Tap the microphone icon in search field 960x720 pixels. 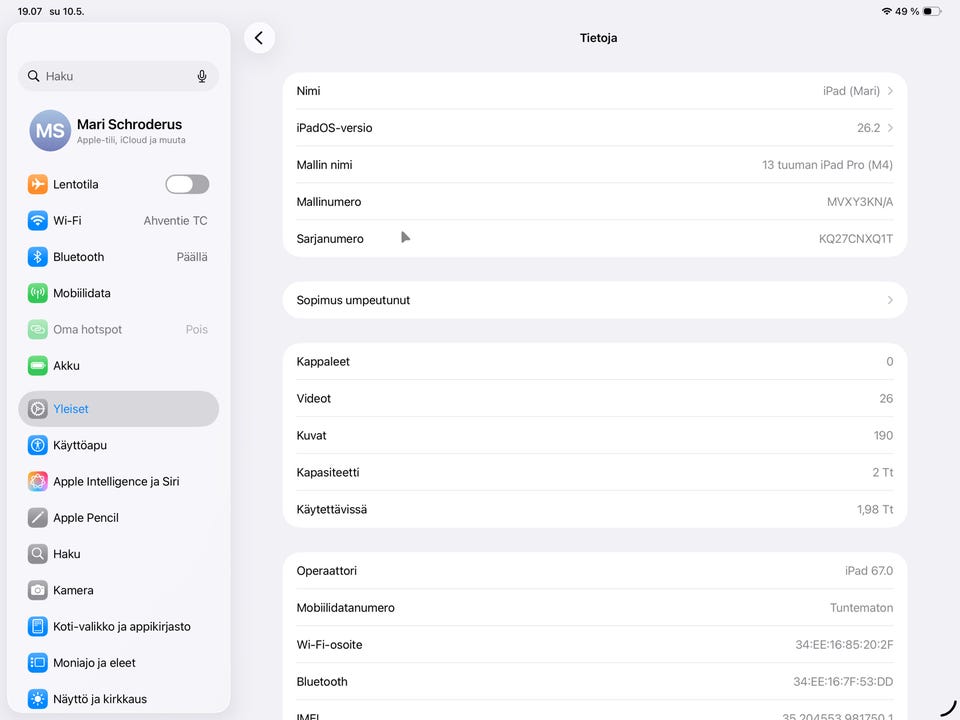click(202, 76)
